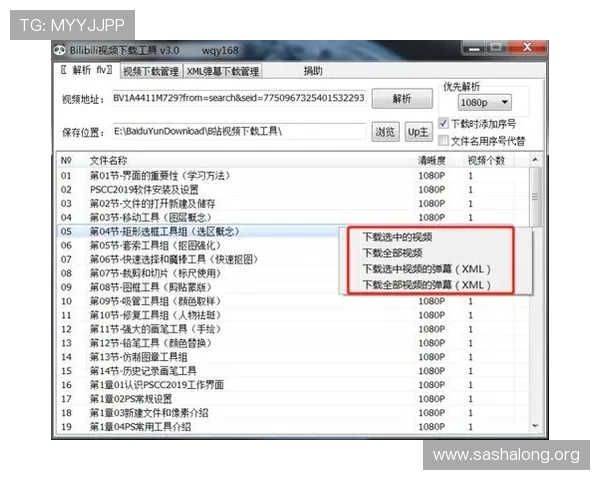600x480 pixels.
Task: Select row PSCC2019软件安装及设置
Action: pyautogui.click(x=293, y=190)
